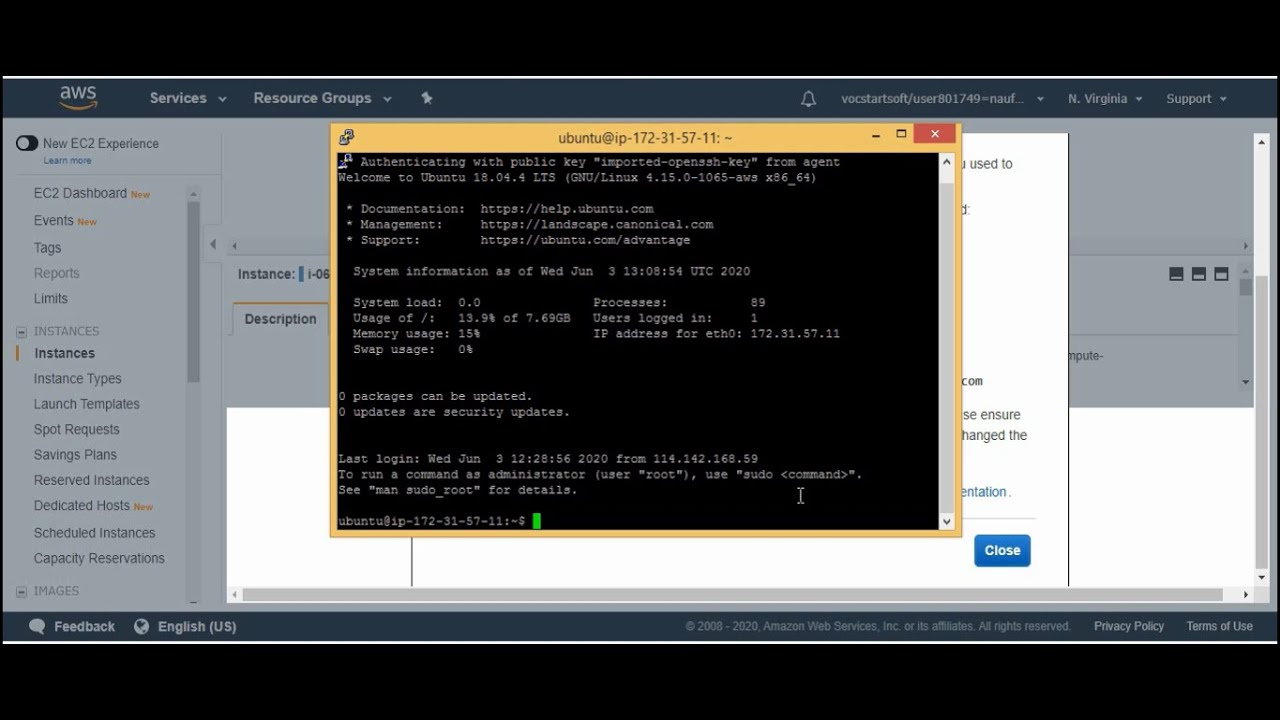Click the Ubuntu help documentation URL text
The width and height of the screenshot is (1280, 720).
point(566,209)
